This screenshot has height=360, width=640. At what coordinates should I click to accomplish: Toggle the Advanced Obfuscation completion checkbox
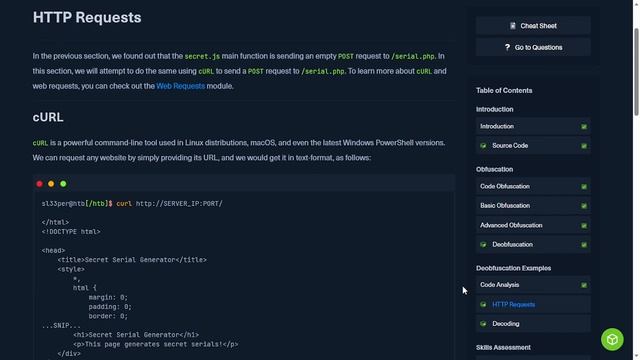[584, 225]
